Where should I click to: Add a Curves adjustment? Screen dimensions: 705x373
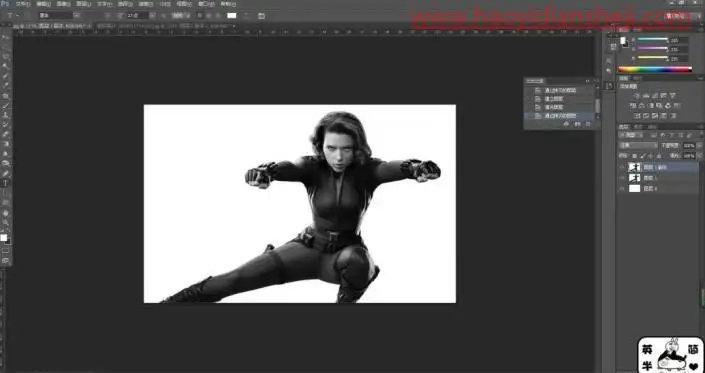tap(655, 95)
